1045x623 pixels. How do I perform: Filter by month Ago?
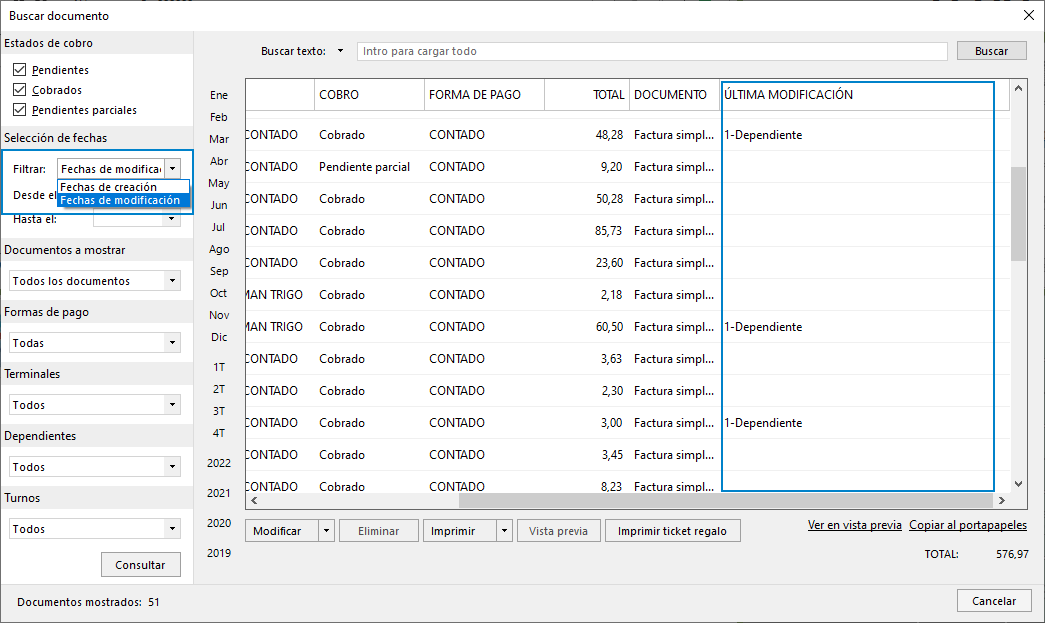coord(219,249)
